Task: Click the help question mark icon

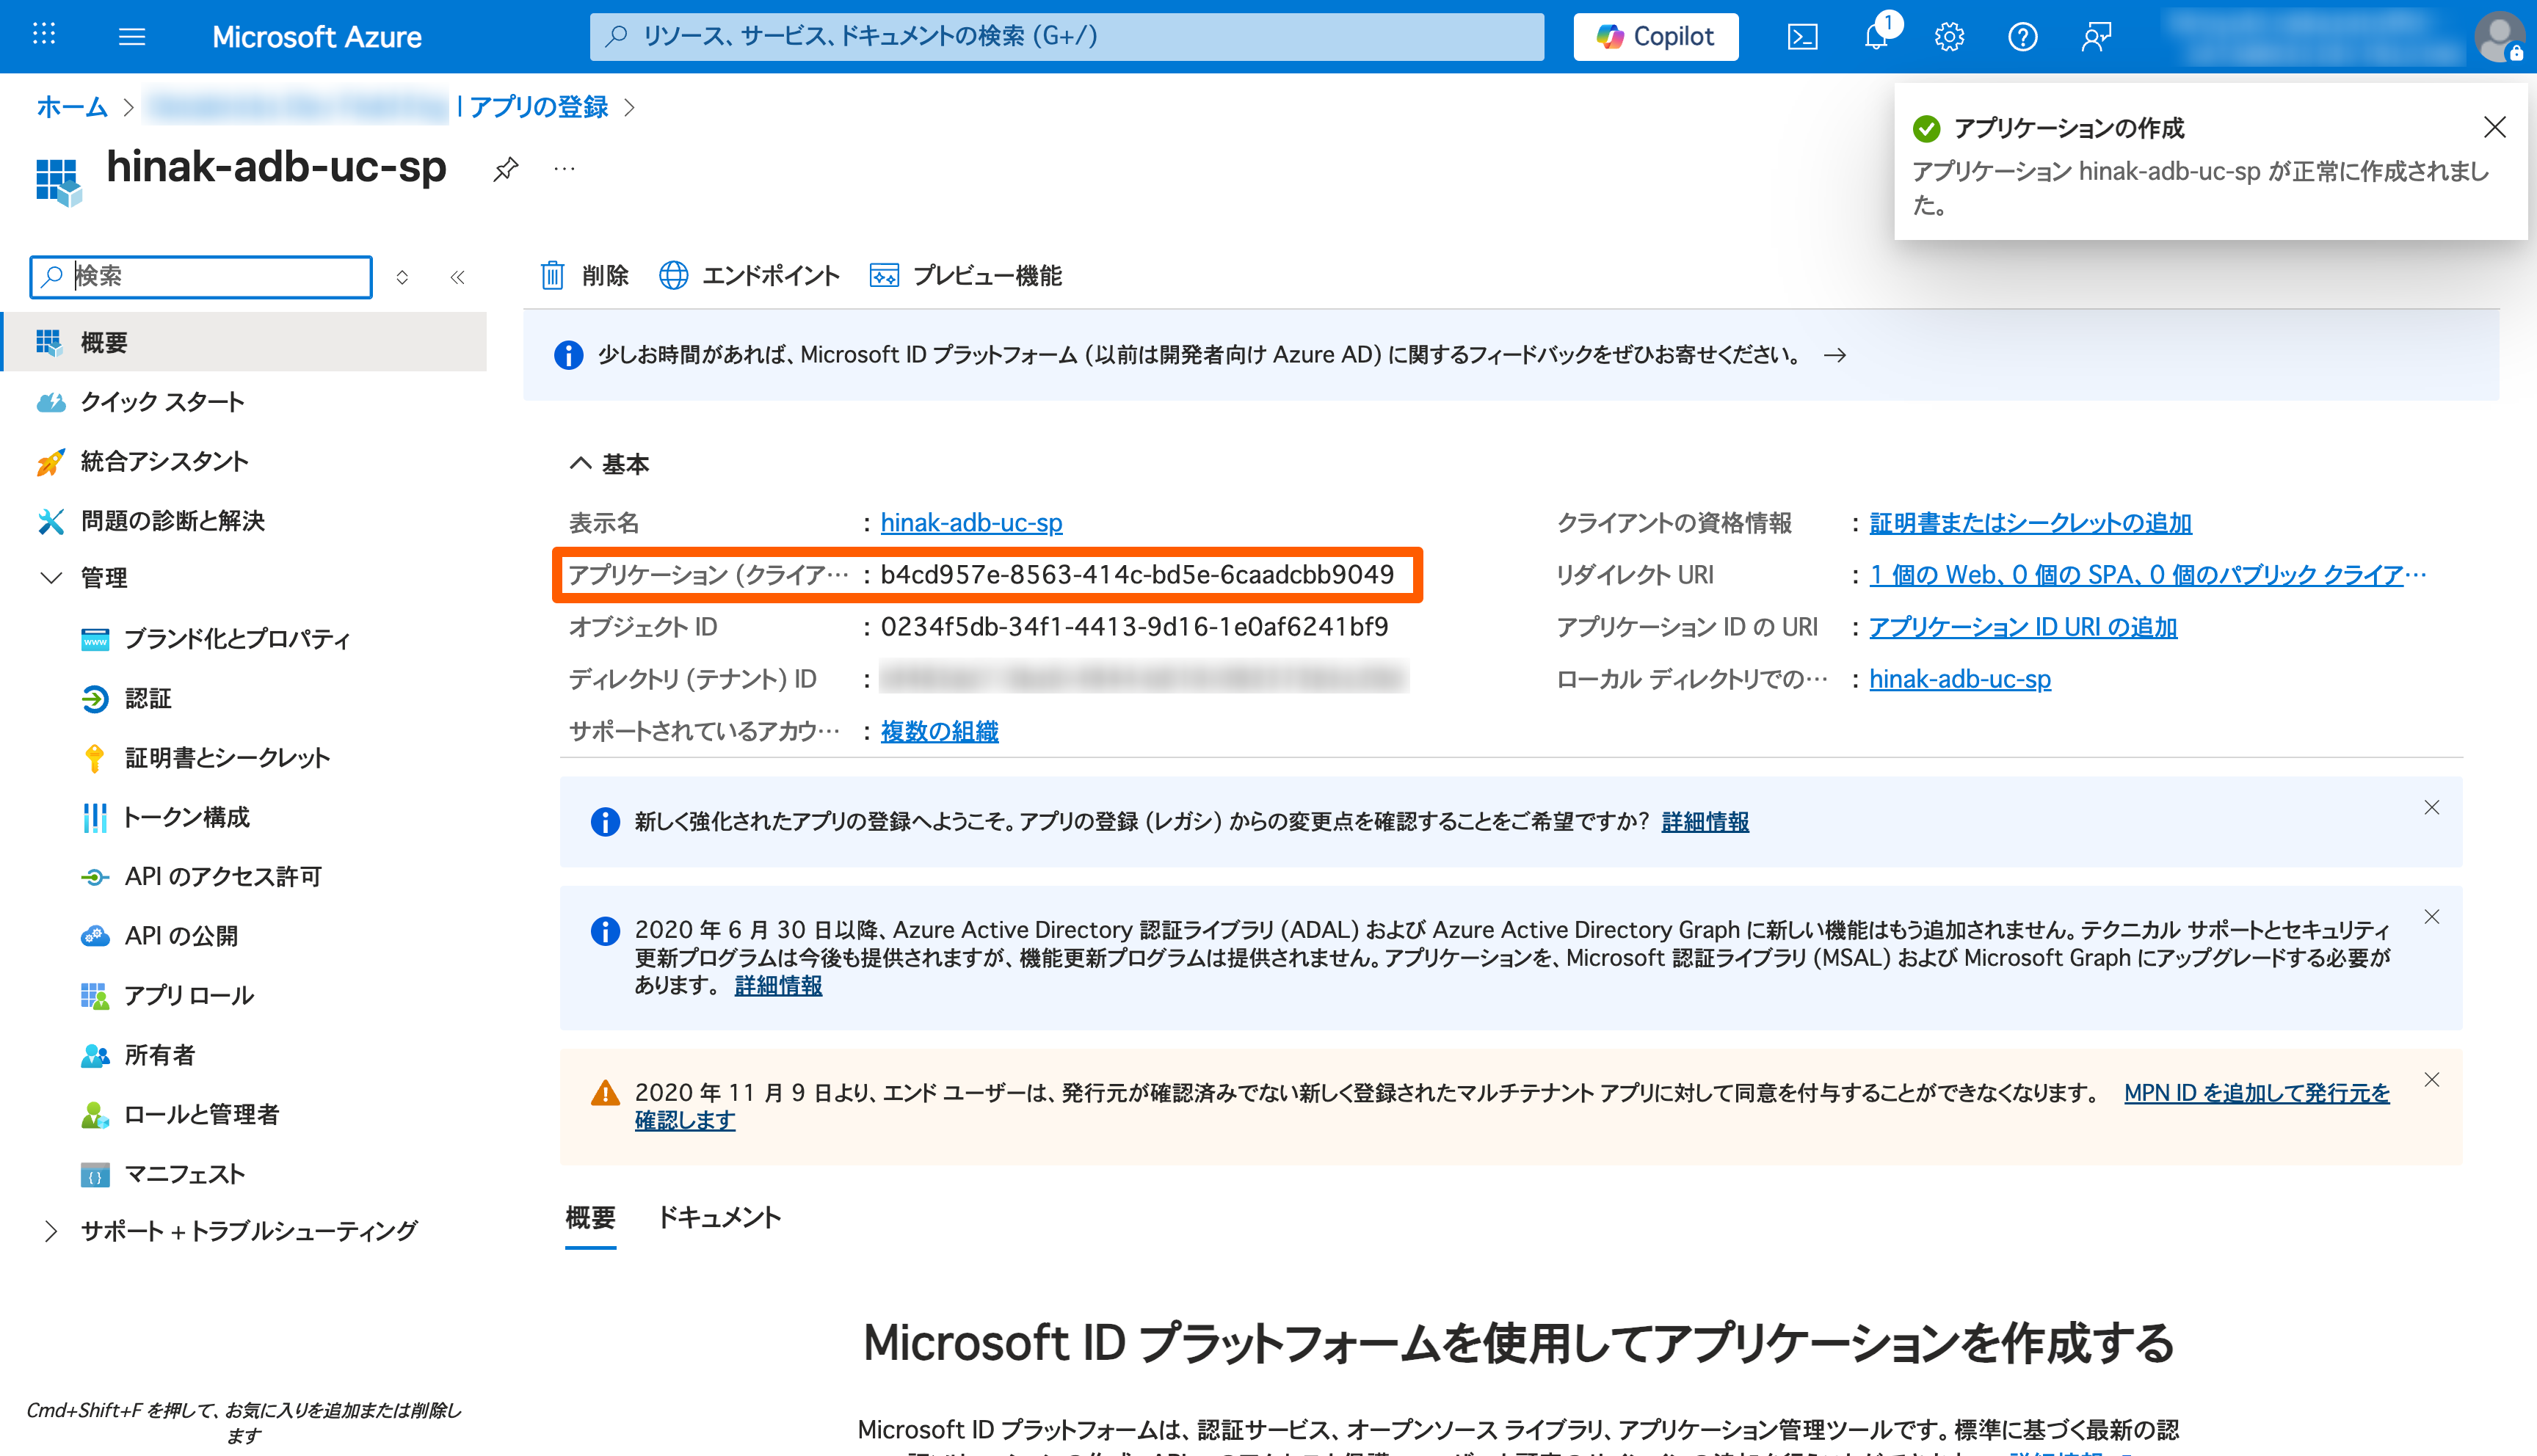Action: (x=2022, y=37)
